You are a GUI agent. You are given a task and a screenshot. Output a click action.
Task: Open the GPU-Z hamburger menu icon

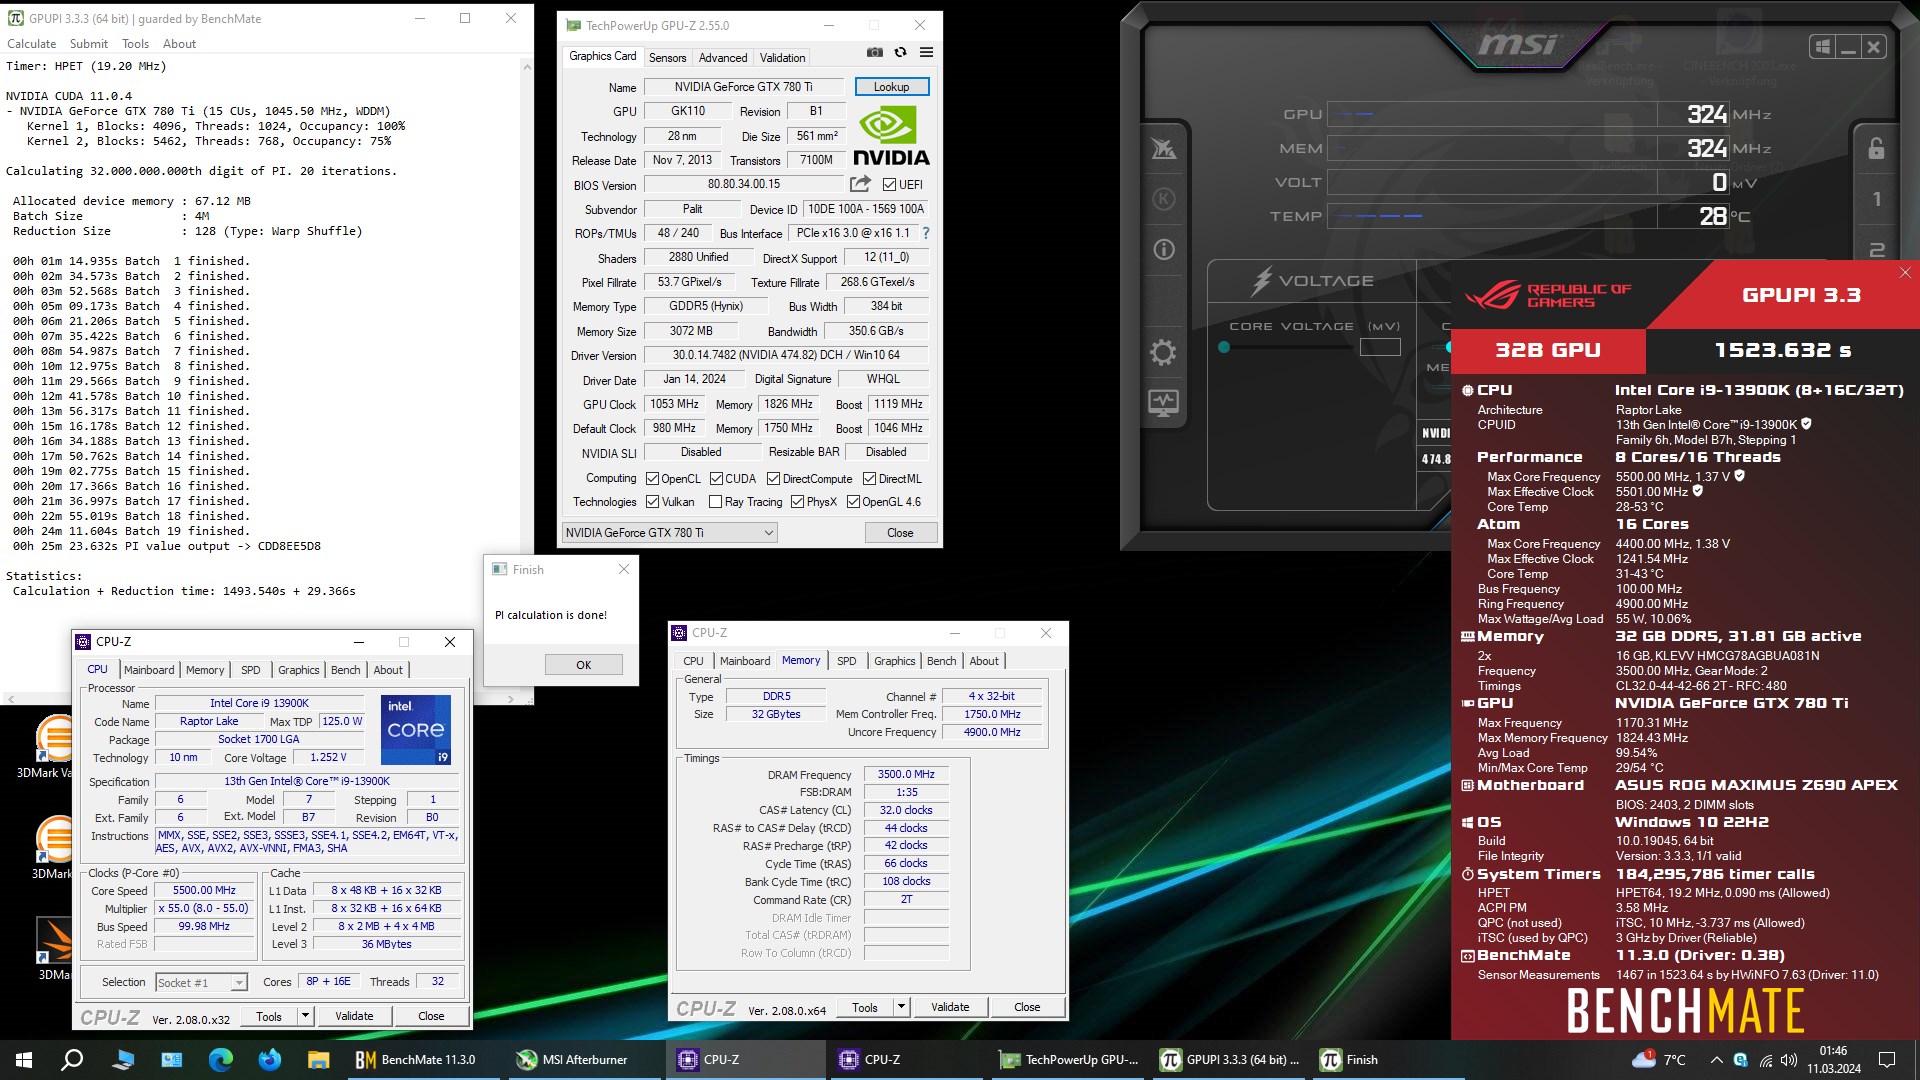point(926,53)
